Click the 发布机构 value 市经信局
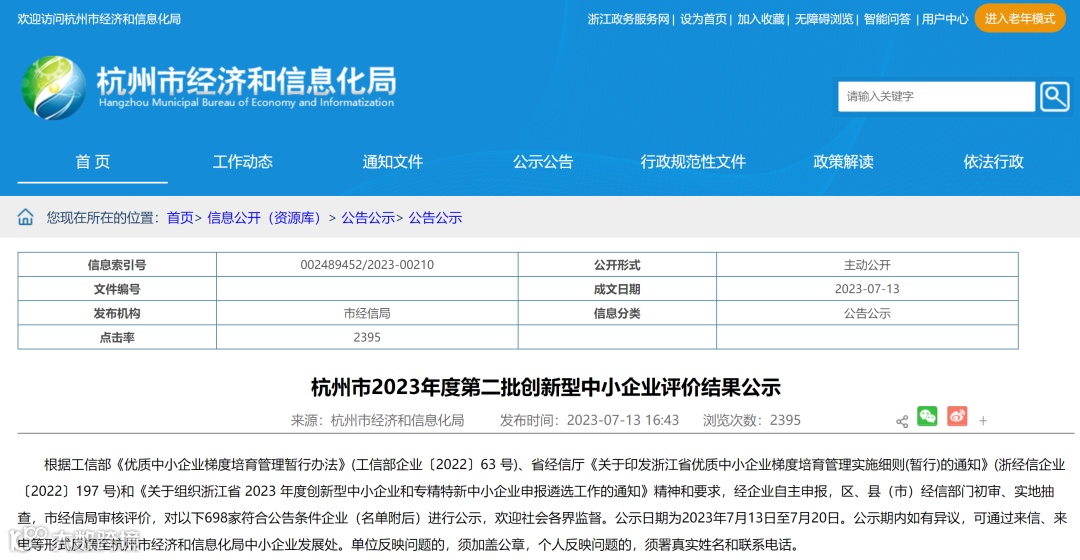The width and height of the screenshot is (1080, 560). [x=367, y=313]
